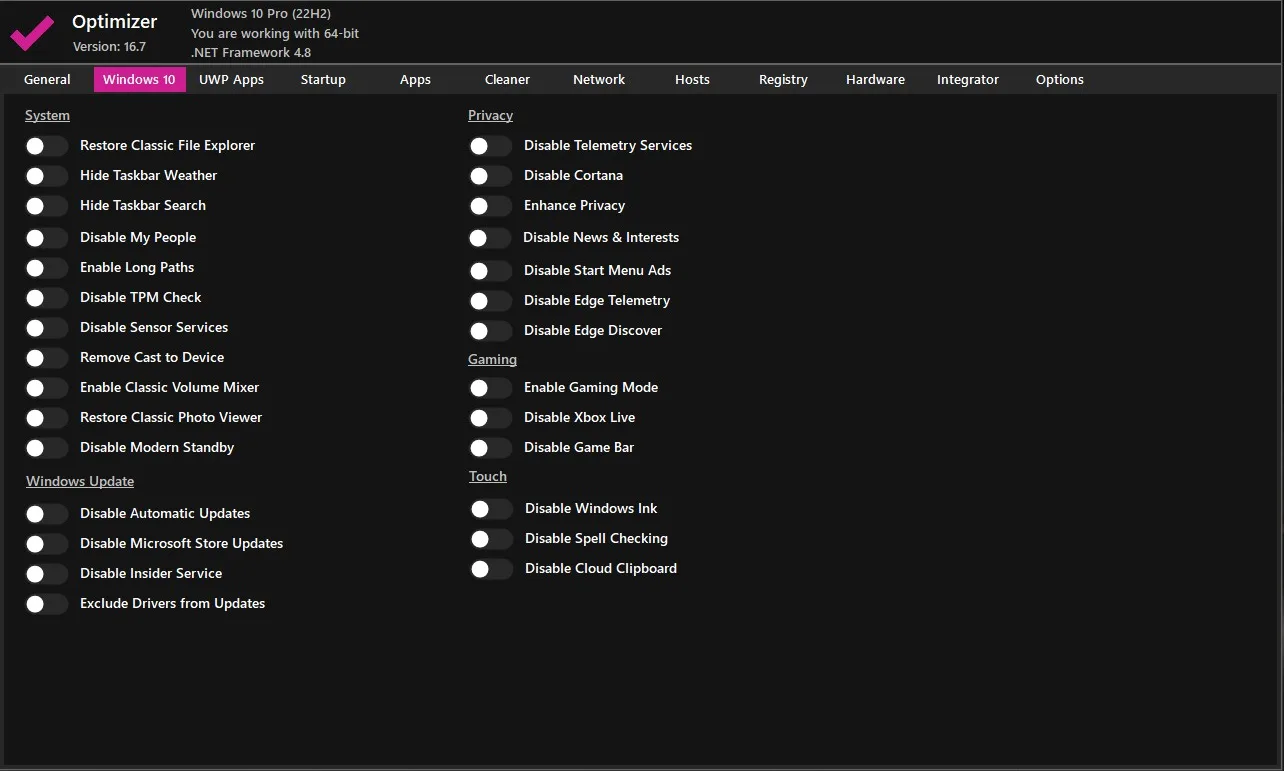Image resolution: width=1284 pixels, height=771 pixels.
Task: Select the Registry tab
Action: coord(783,80)
